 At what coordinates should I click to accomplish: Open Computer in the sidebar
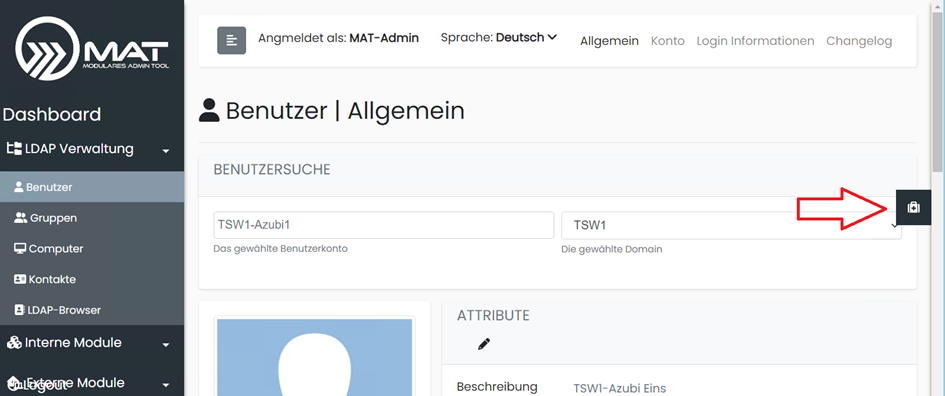coord(92,248)
